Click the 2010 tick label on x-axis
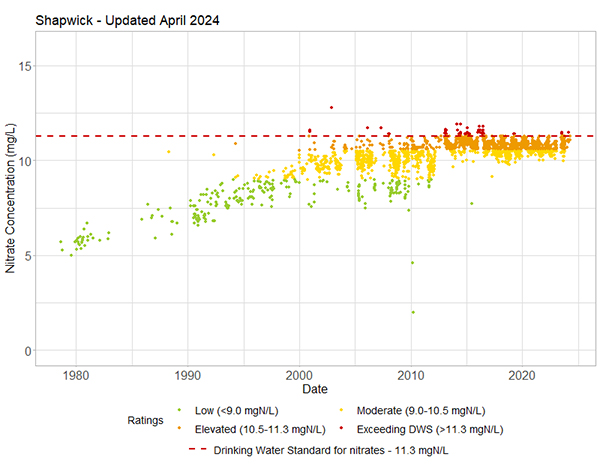Viewport: 600px width, 470px height. pyautogui.click(x=411, y=375)
